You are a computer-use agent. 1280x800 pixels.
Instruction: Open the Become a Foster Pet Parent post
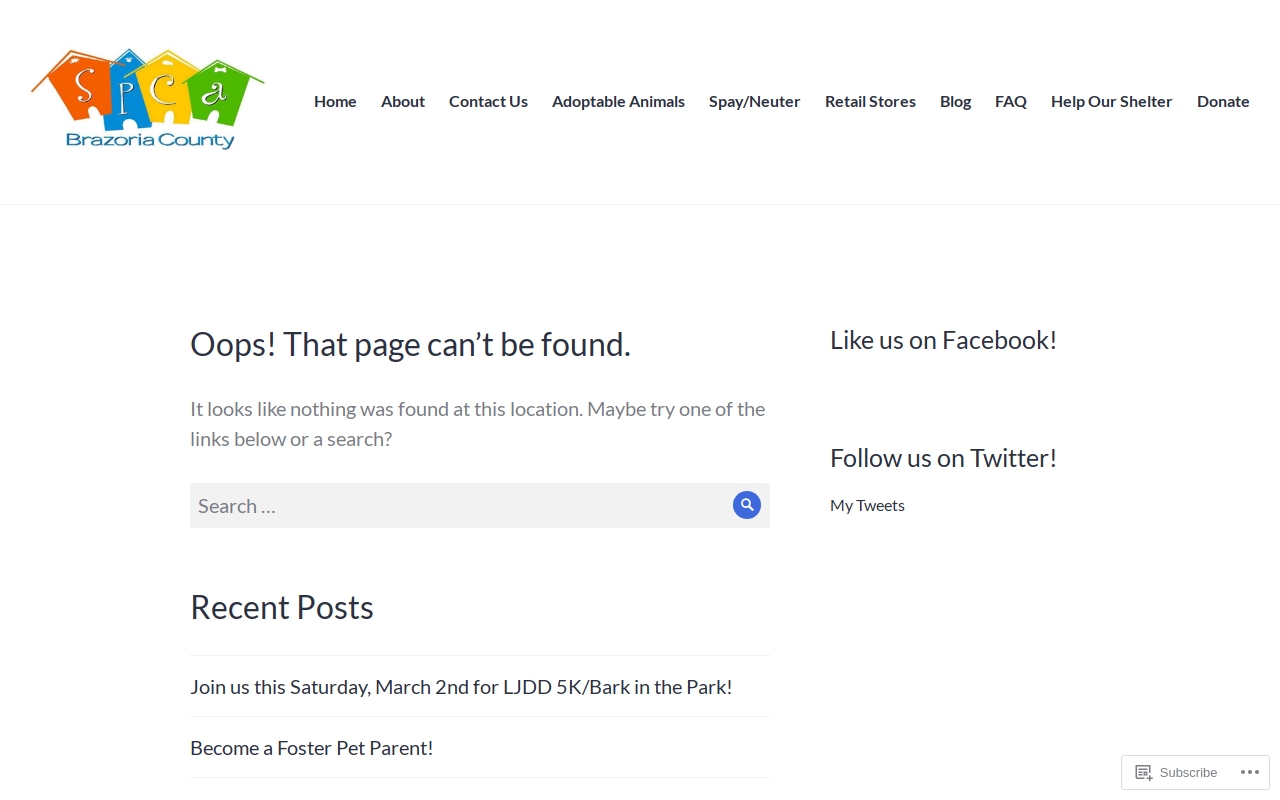(312, 748)
